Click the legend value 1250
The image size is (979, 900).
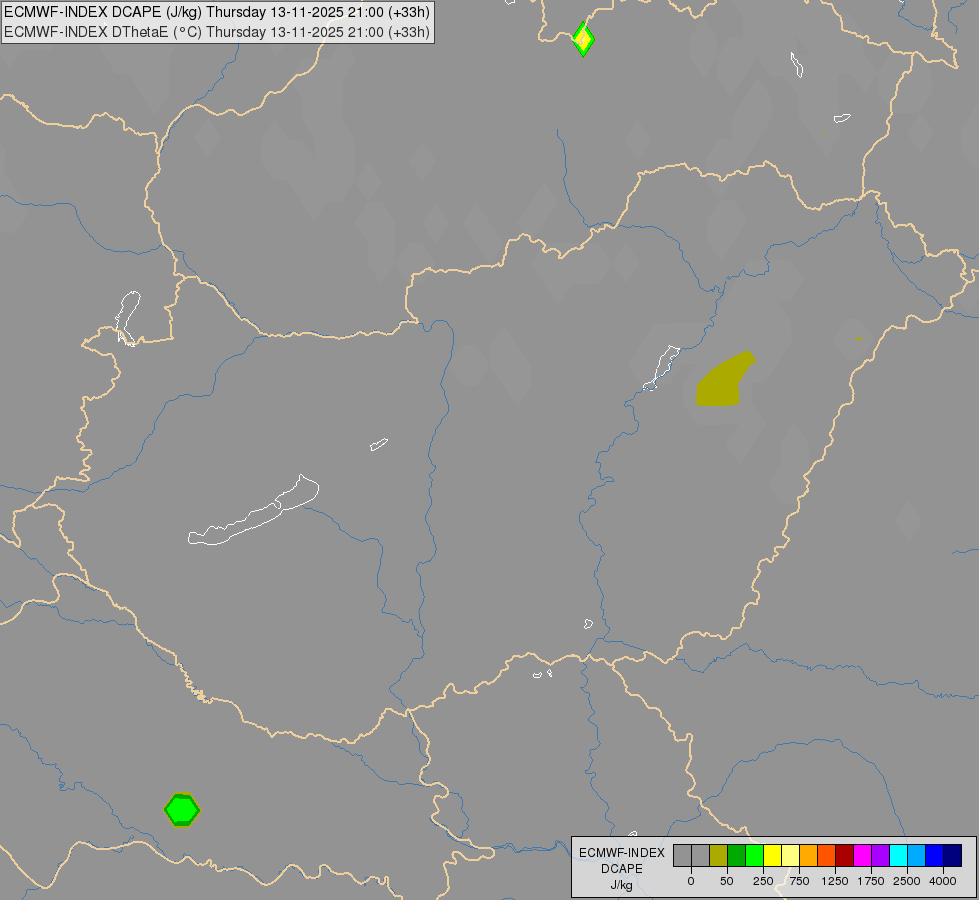(x=835, y=881)
